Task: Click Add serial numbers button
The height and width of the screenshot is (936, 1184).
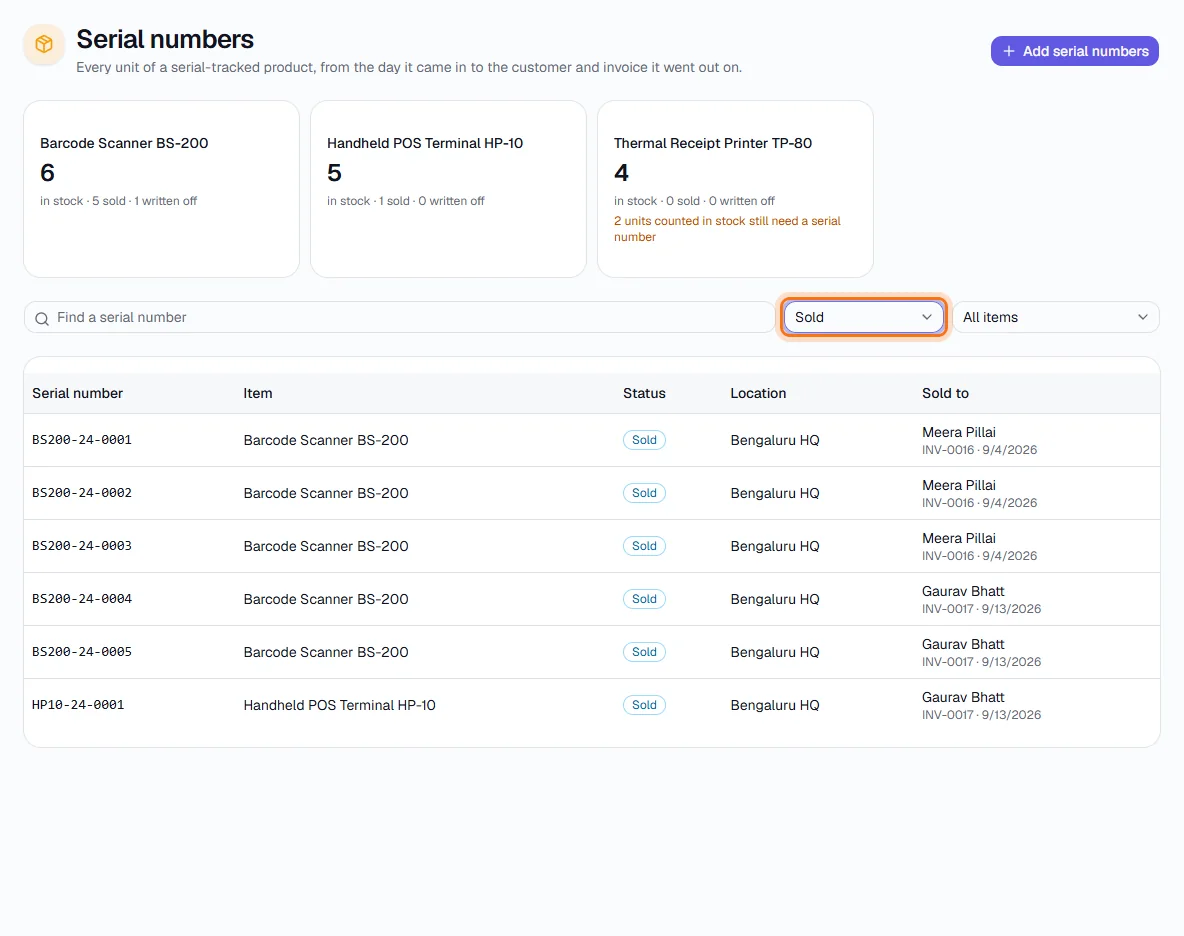Action: 1075,51
